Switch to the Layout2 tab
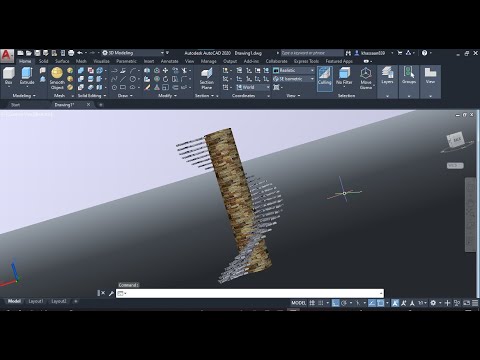 point(59,301)
